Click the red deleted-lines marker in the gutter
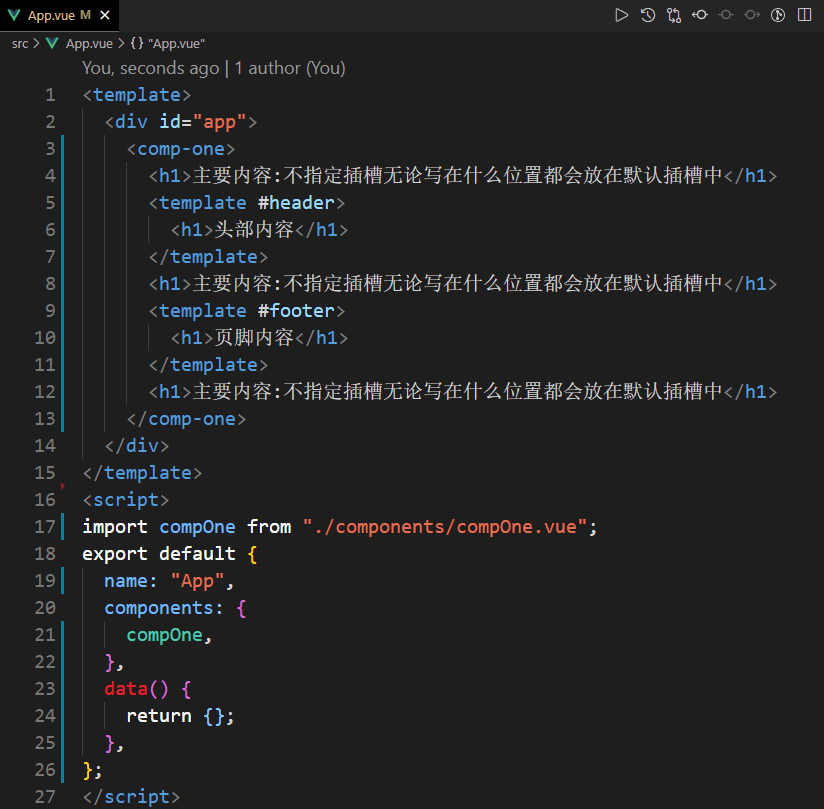 (63, 486)
